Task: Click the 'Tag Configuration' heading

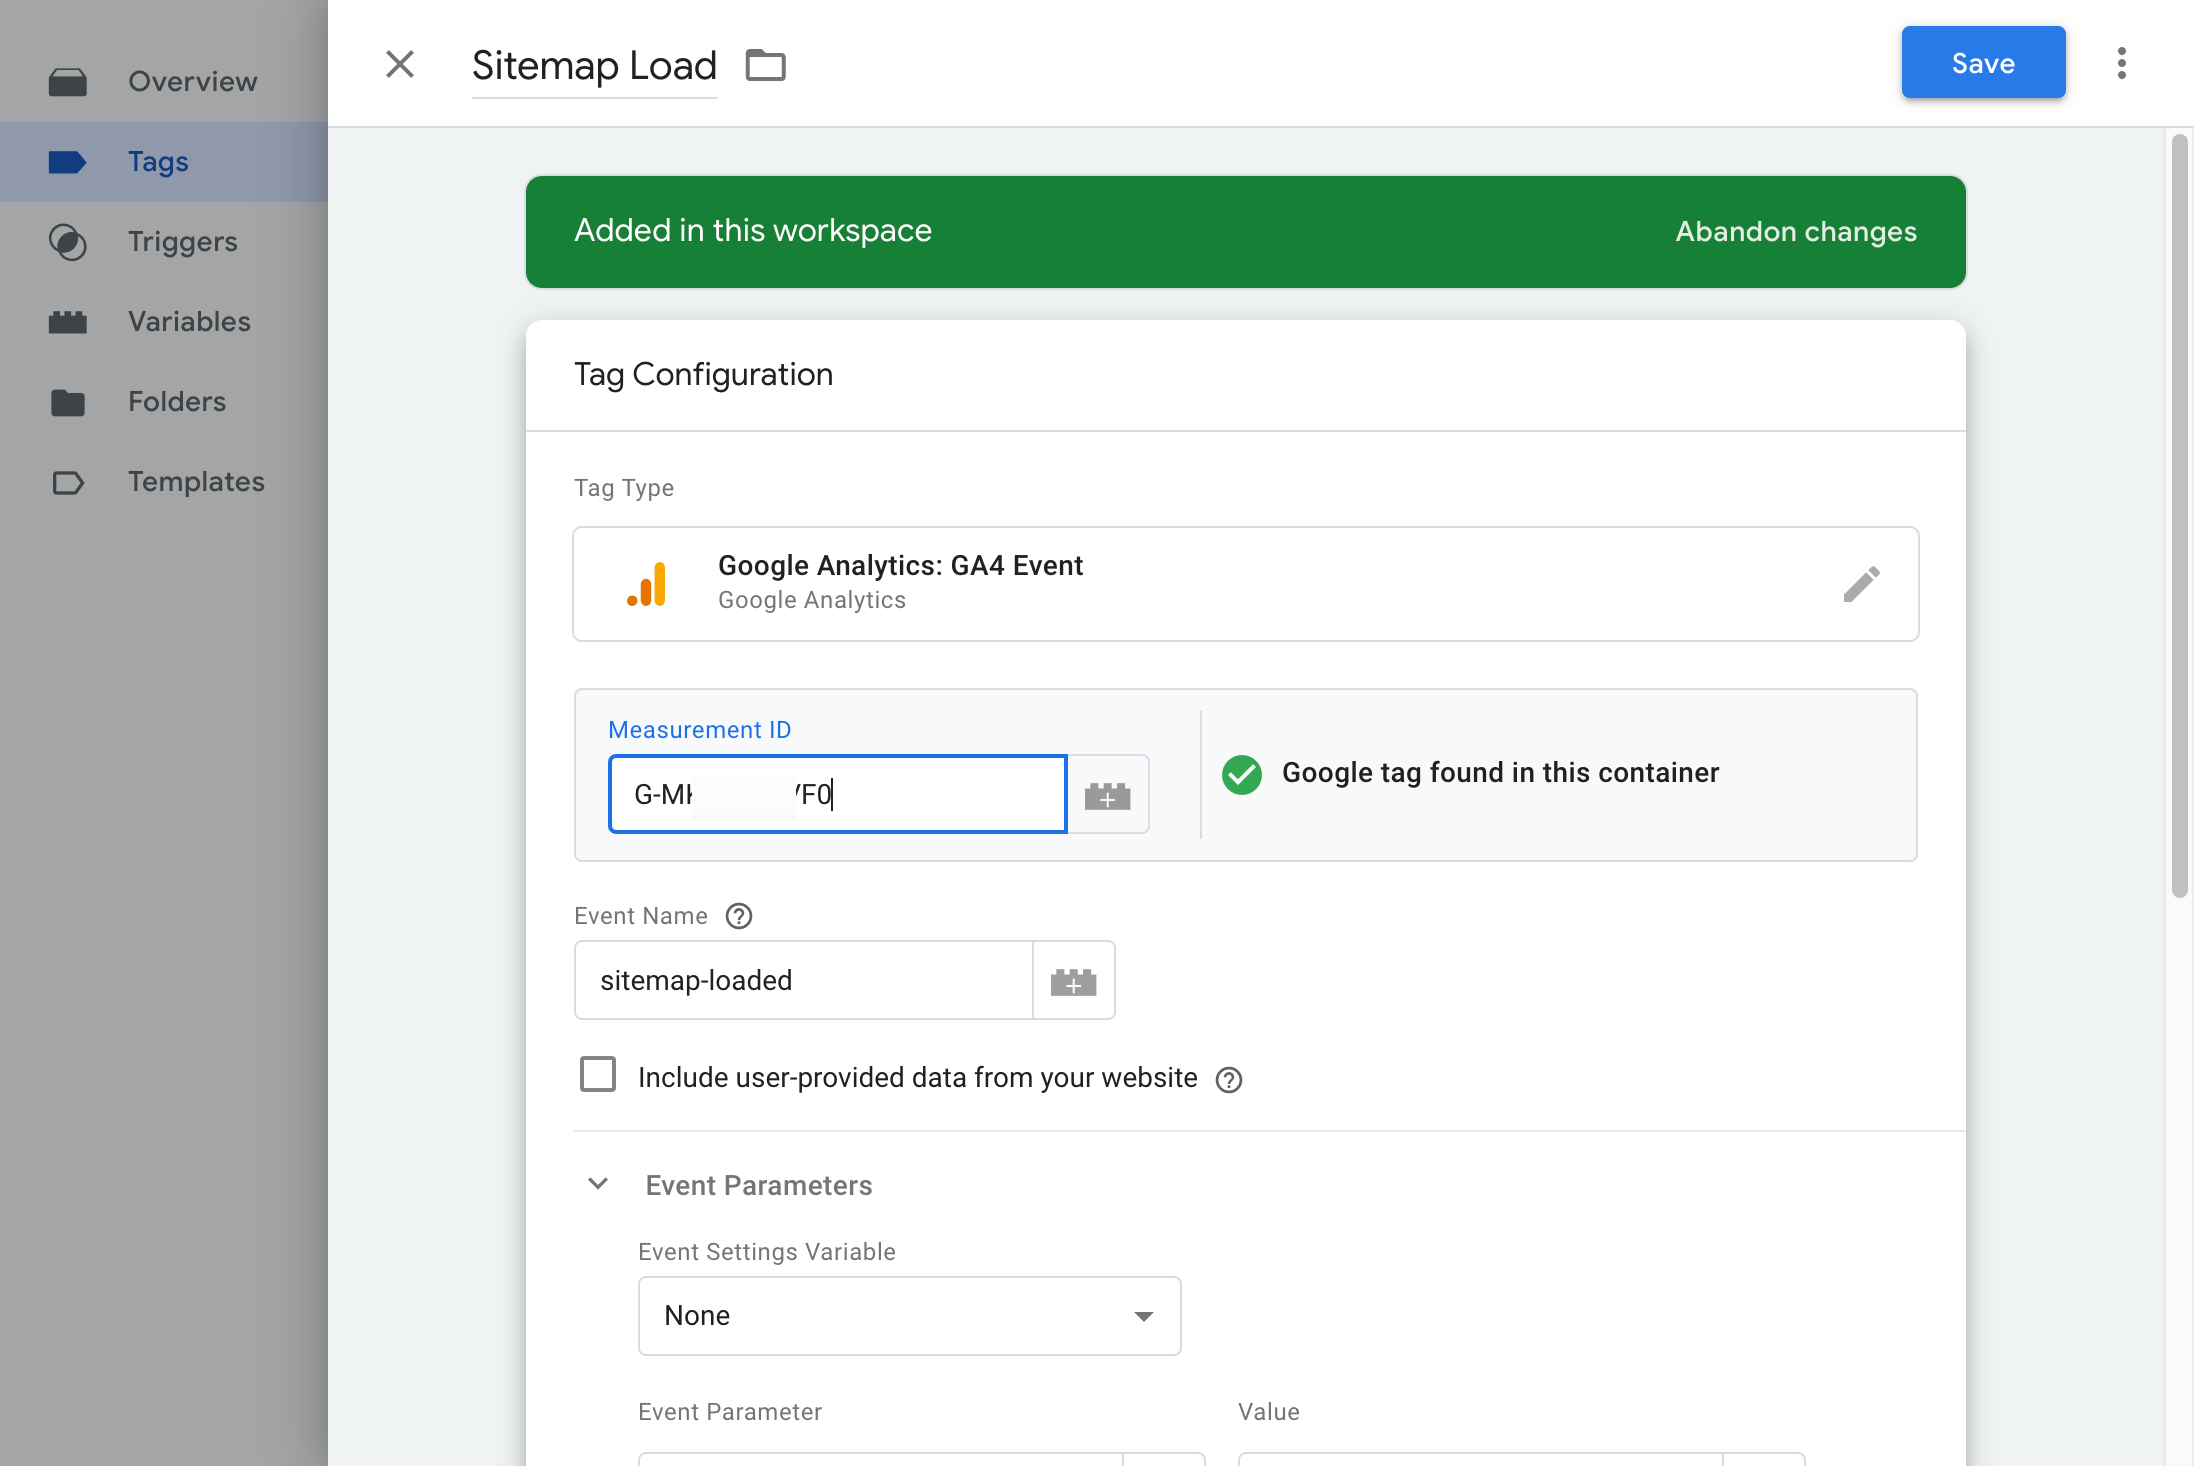Action: [704, 375]
